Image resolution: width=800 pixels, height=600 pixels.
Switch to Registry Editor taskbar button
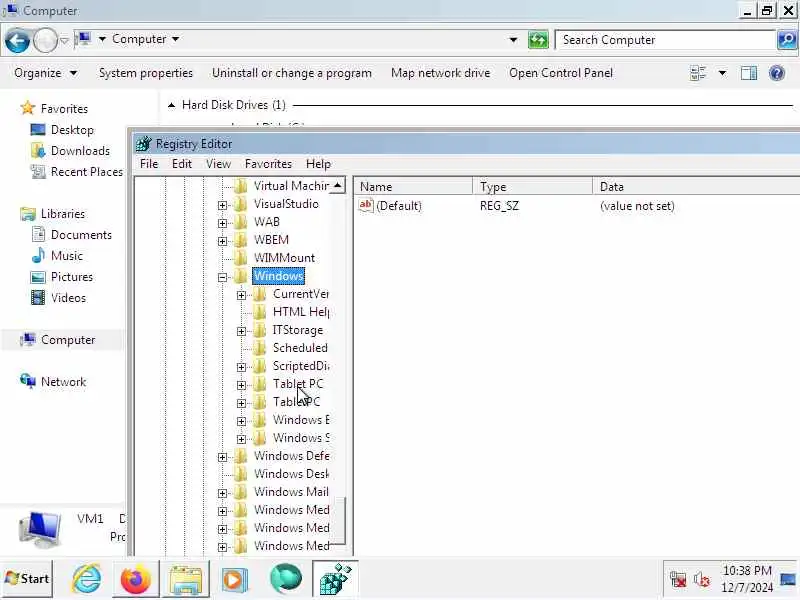tap(335, 579)
